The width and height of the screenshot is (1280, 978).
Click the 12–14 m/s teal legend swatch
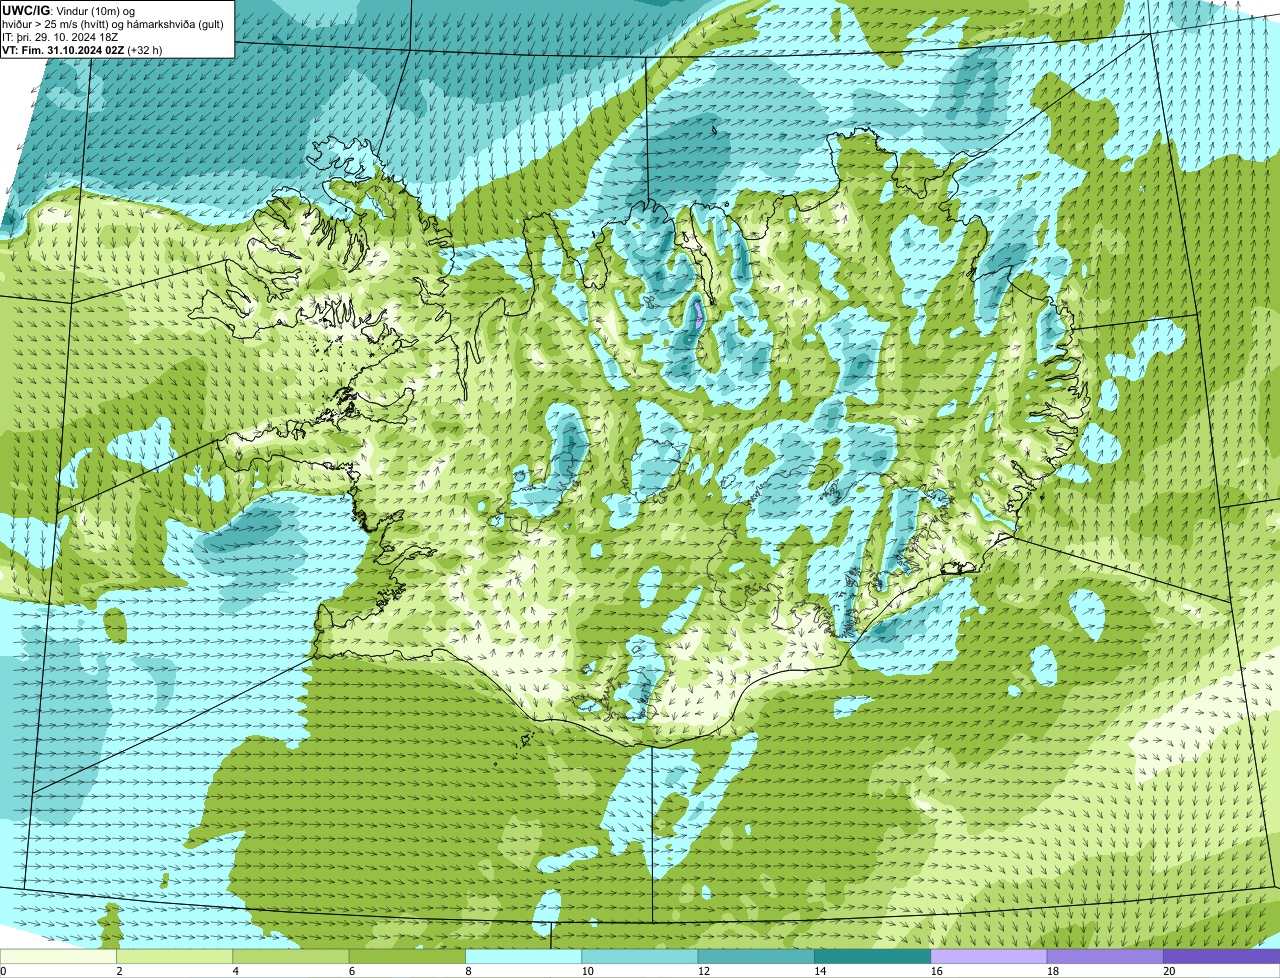756,956
